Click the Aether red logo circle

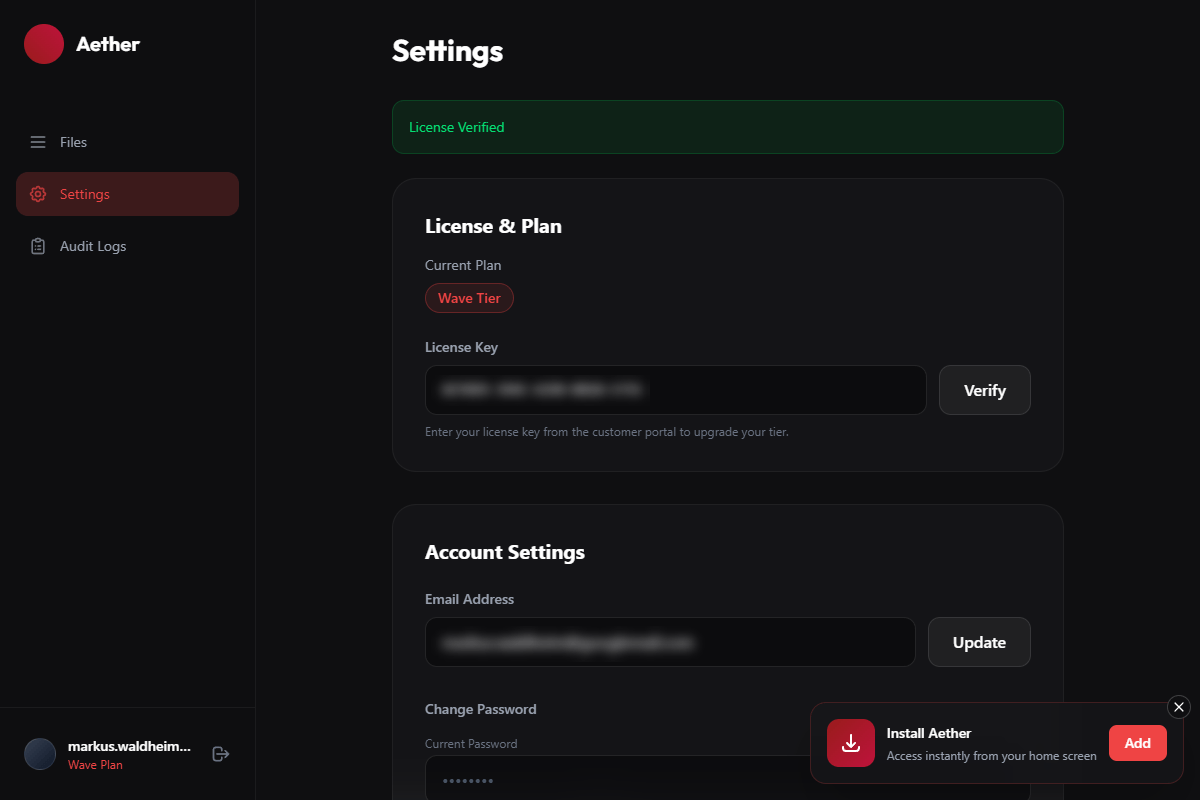point(44,44)
